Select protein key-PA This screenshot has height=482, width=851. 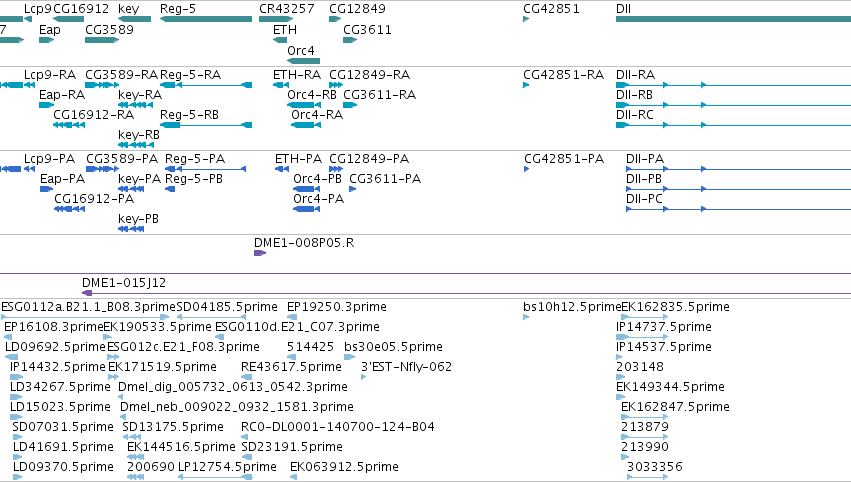[x=131, y=189]
